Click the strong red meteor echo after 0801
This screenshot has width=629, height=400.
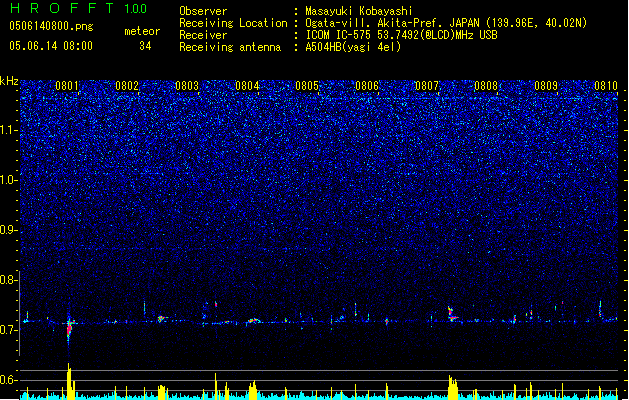[x=69, y=329]
